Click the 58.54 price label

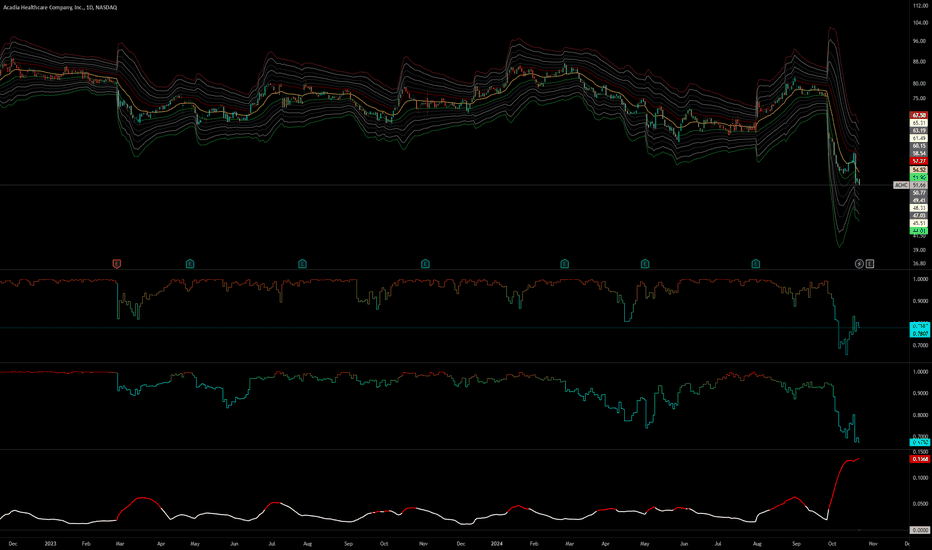pyautogui.click(x=919, y=153)
